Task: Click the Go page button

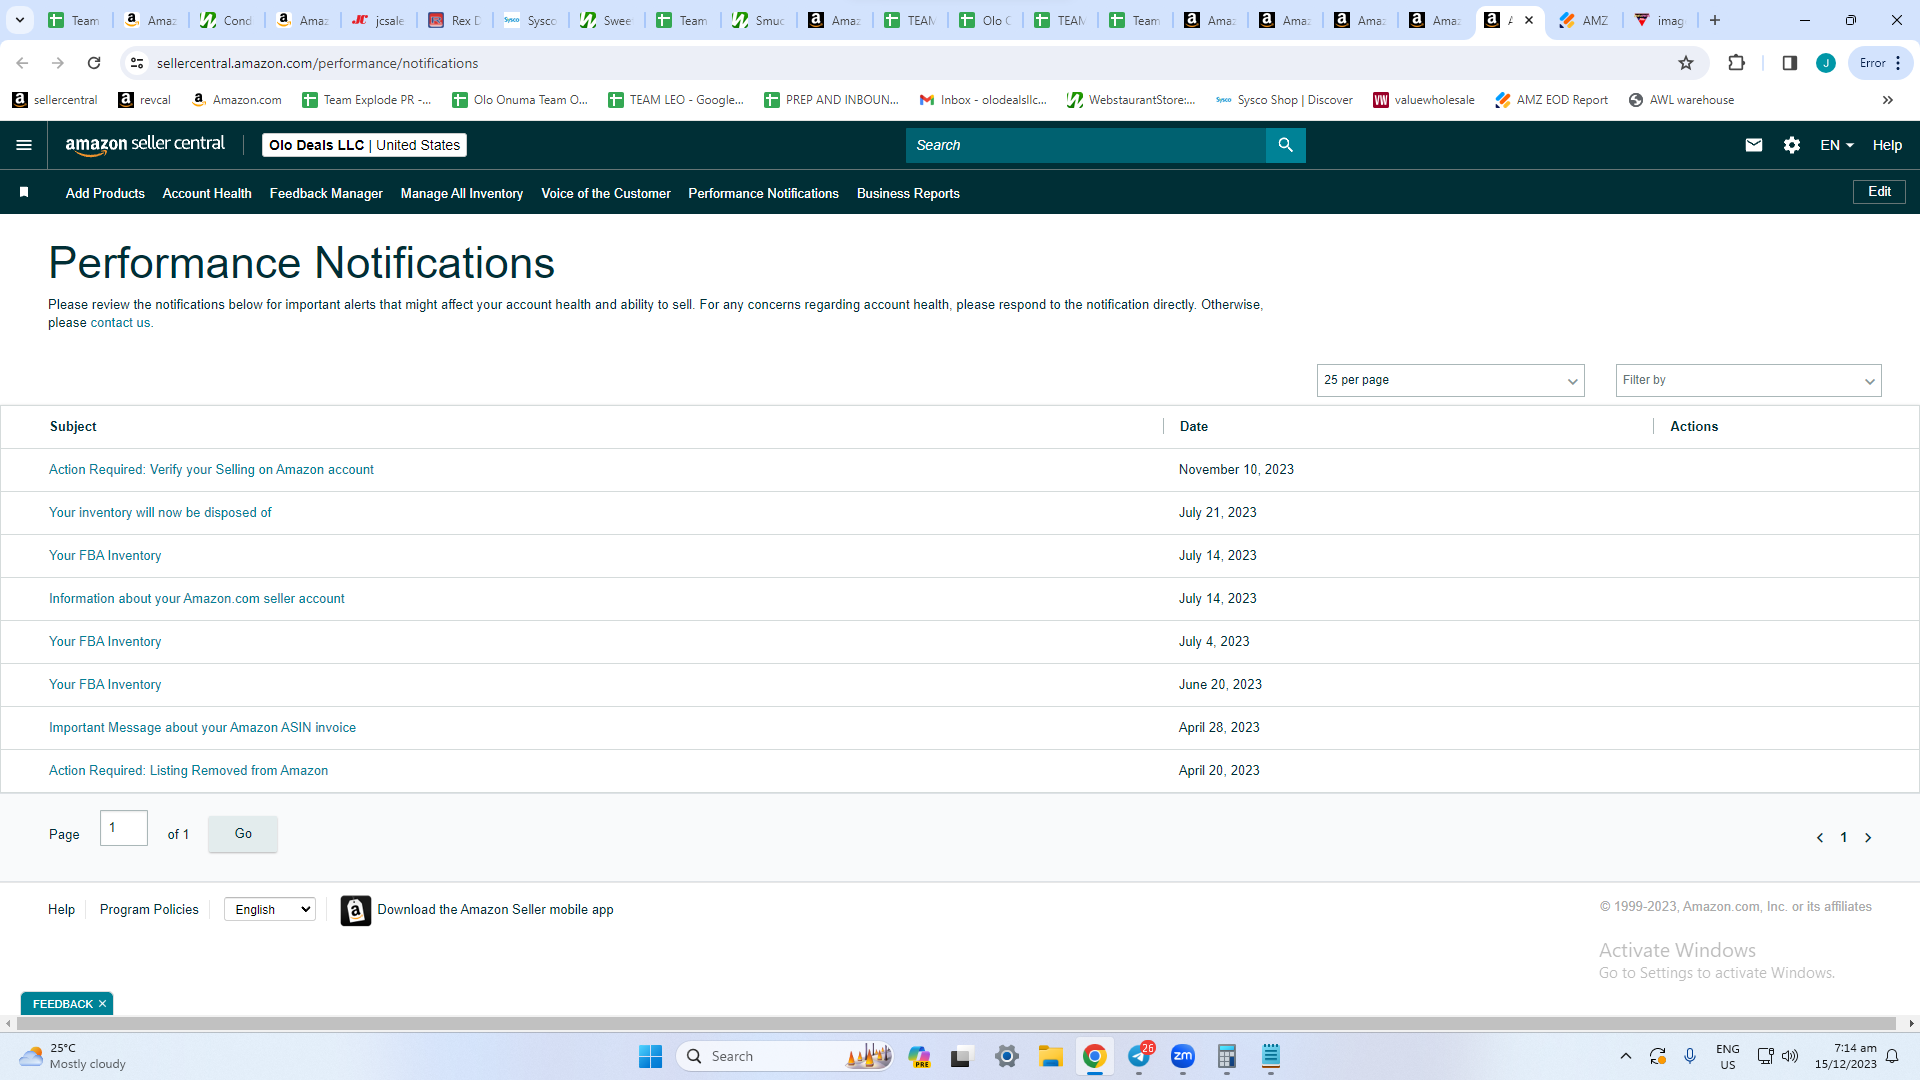Action: tap(243, 834)
